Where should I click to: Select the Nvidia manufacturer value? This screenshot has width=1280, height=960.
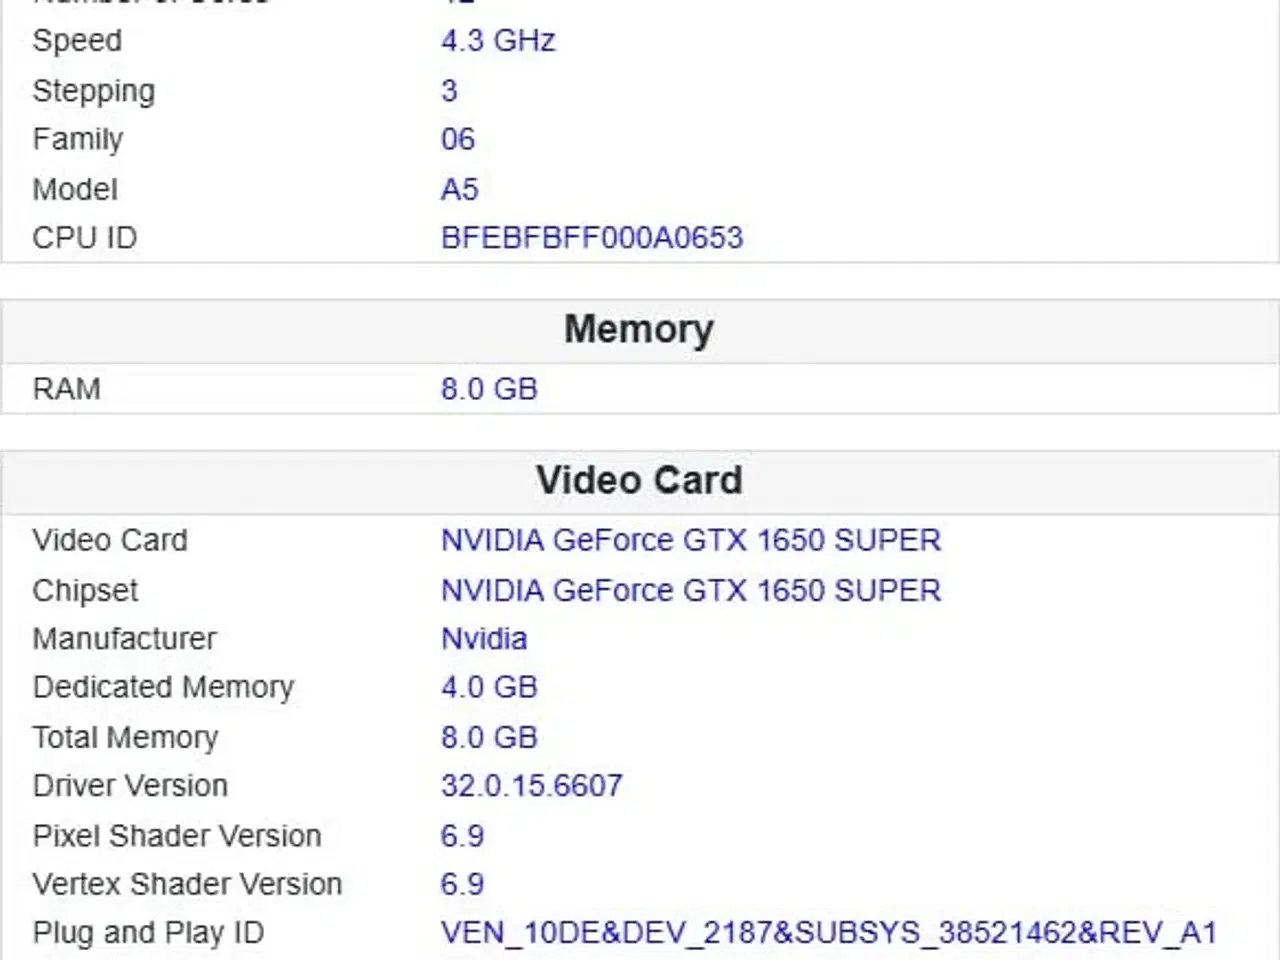point(483,639)
